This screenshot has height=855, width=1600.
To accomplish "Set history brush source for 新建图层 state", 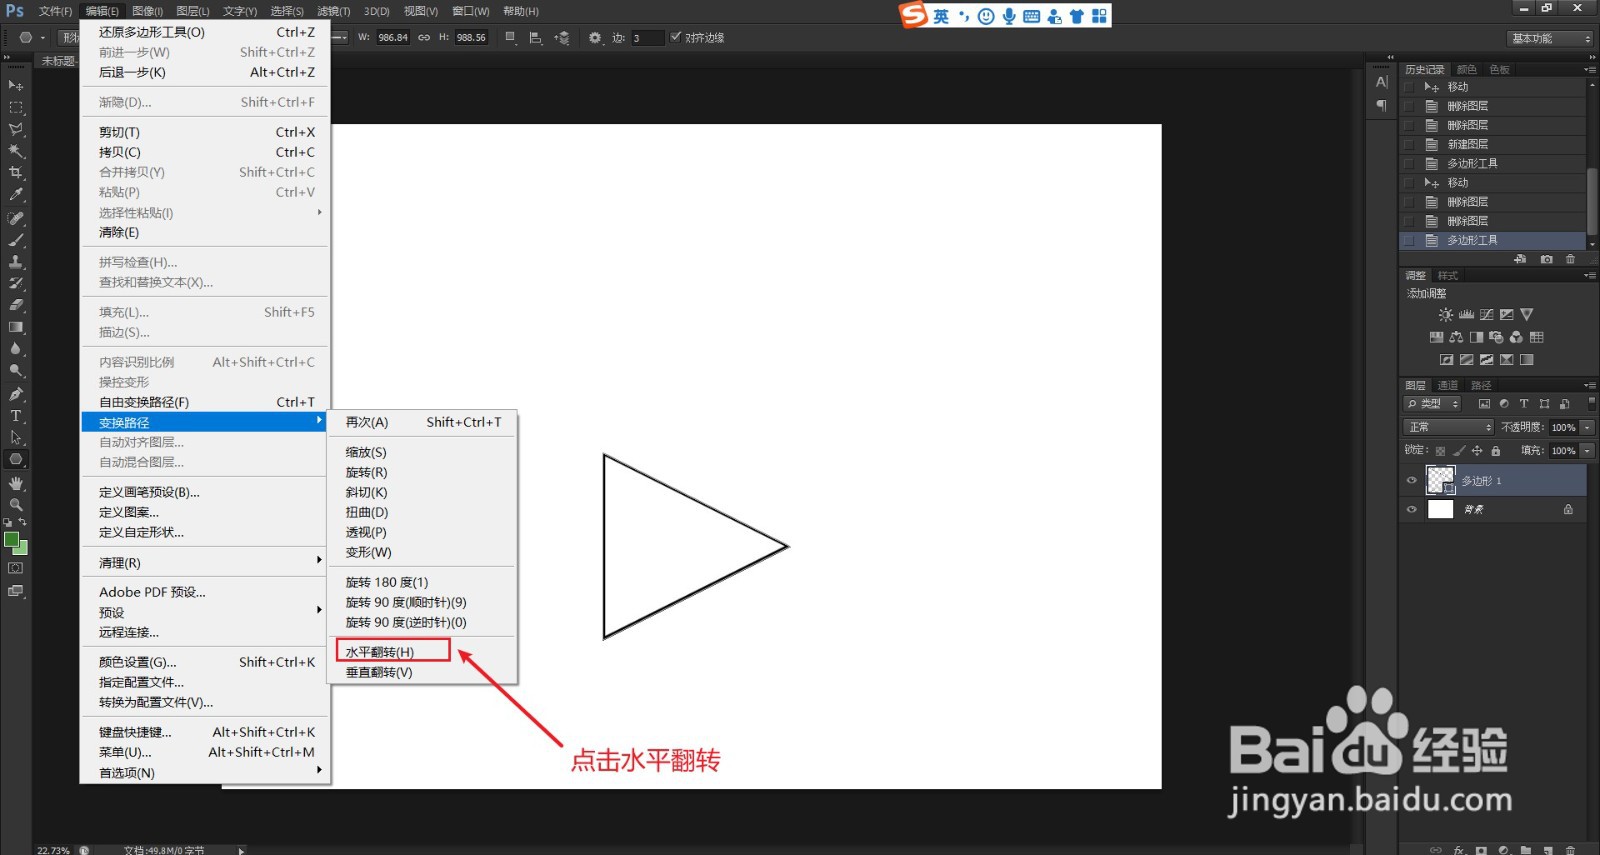I will pyautogui.click(x=1409, y=144).
